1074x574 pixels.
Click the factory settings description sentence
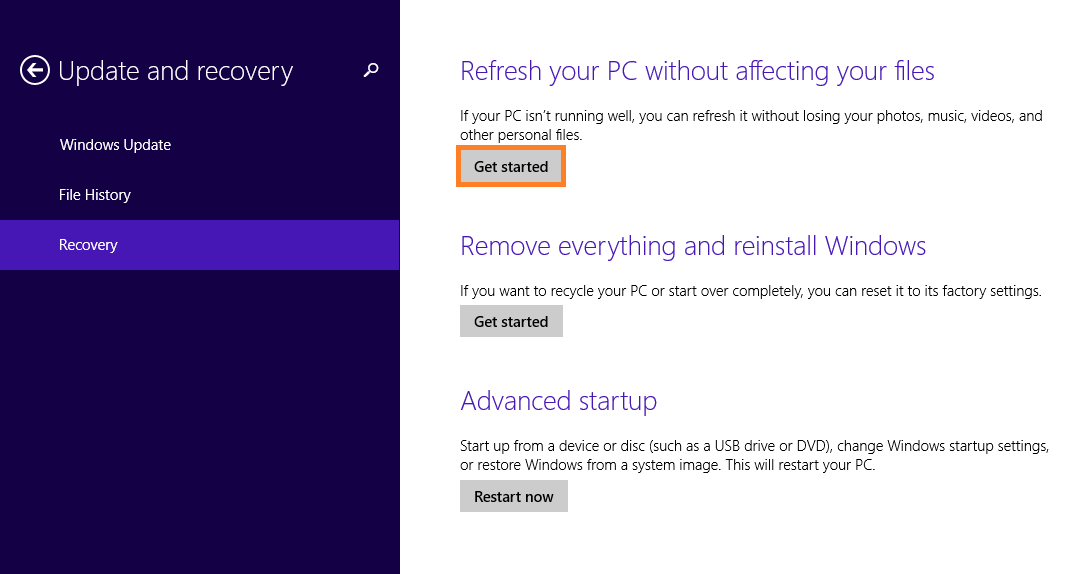coord(751,291)
